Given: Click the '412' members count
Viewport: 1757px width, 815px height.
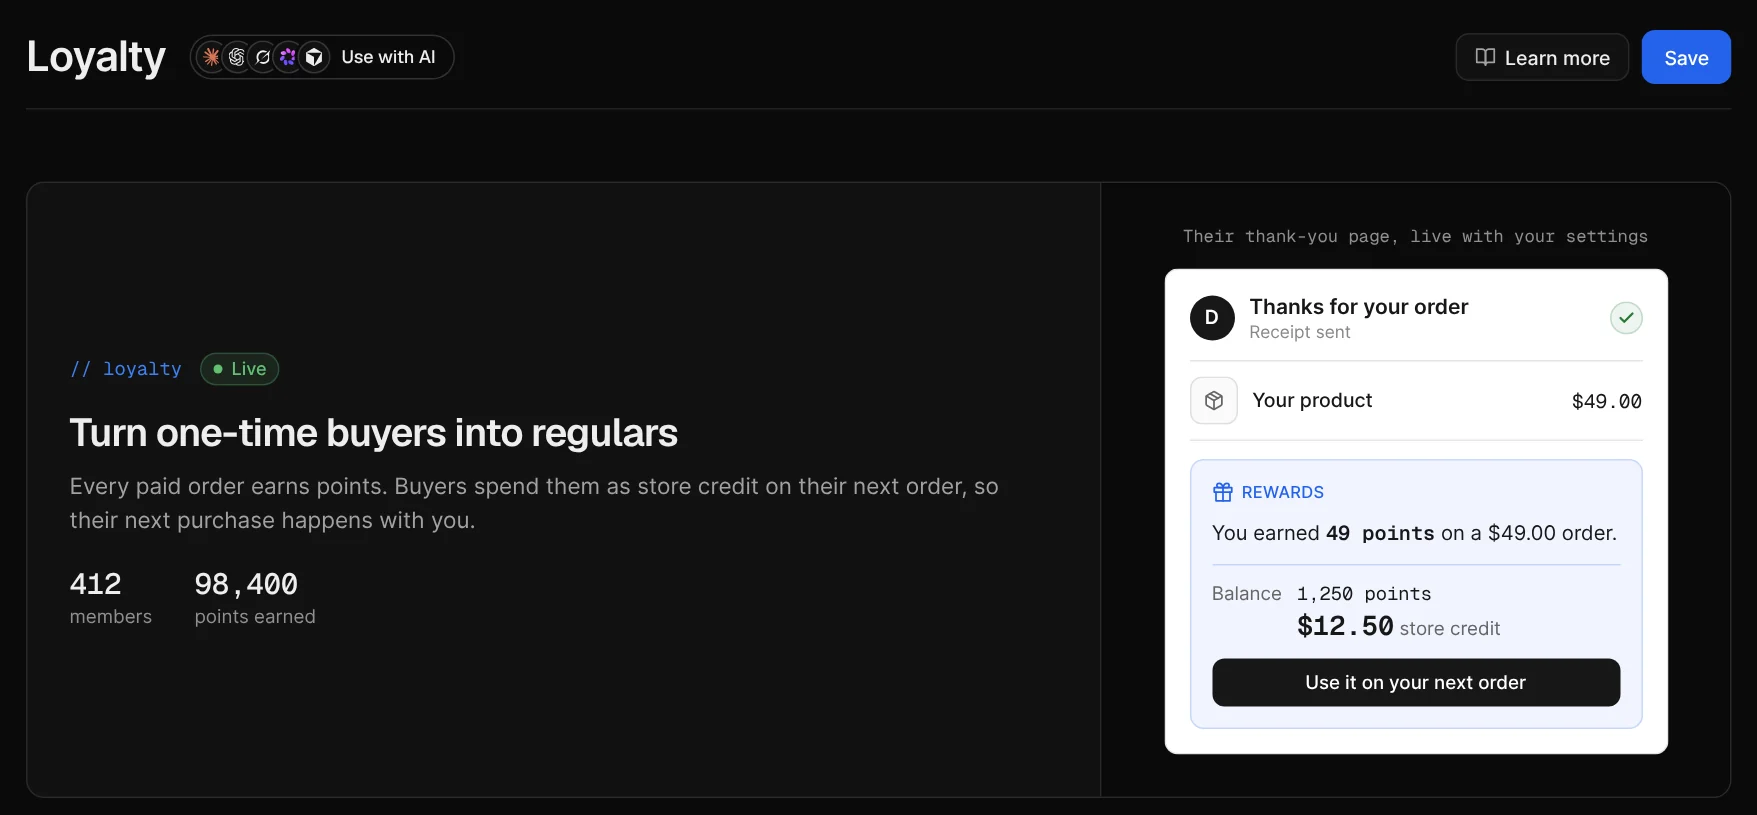Looking at the screenshot, I should (x=95, y=584).
